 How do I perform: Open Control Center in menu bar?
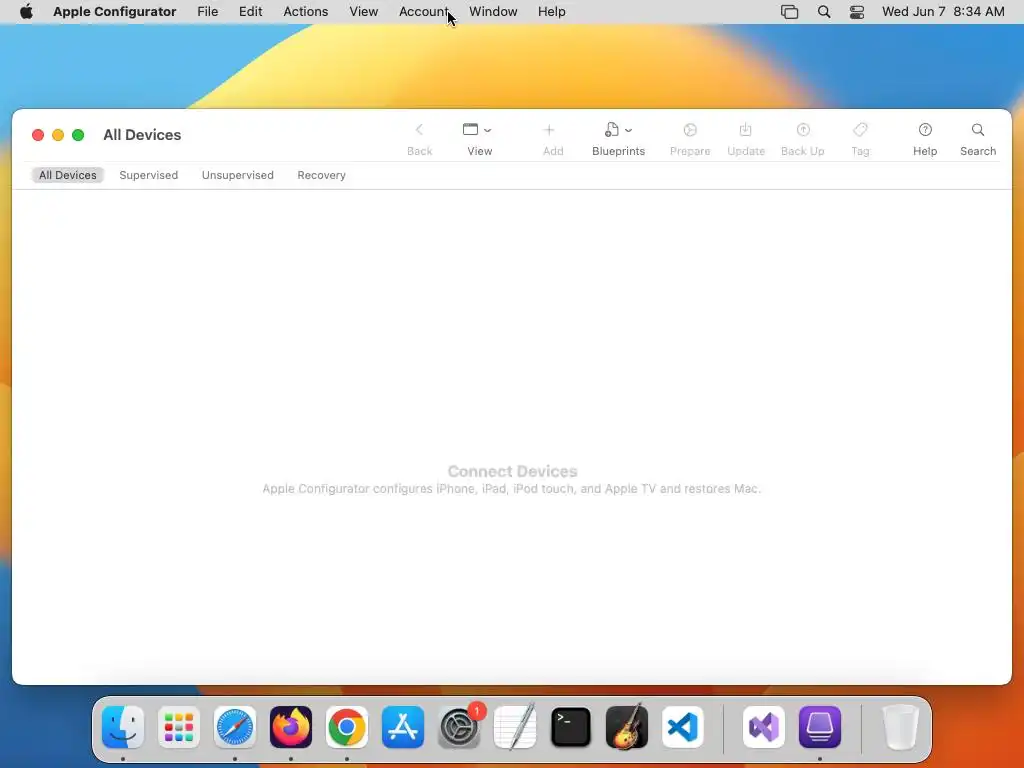point(857,12)
